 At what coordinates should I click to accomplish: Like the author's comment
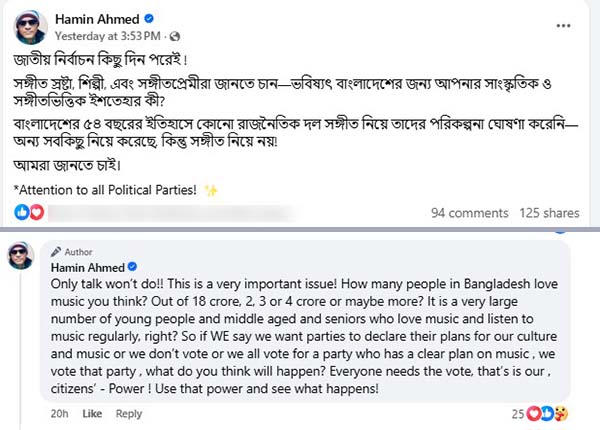[92, 412]
